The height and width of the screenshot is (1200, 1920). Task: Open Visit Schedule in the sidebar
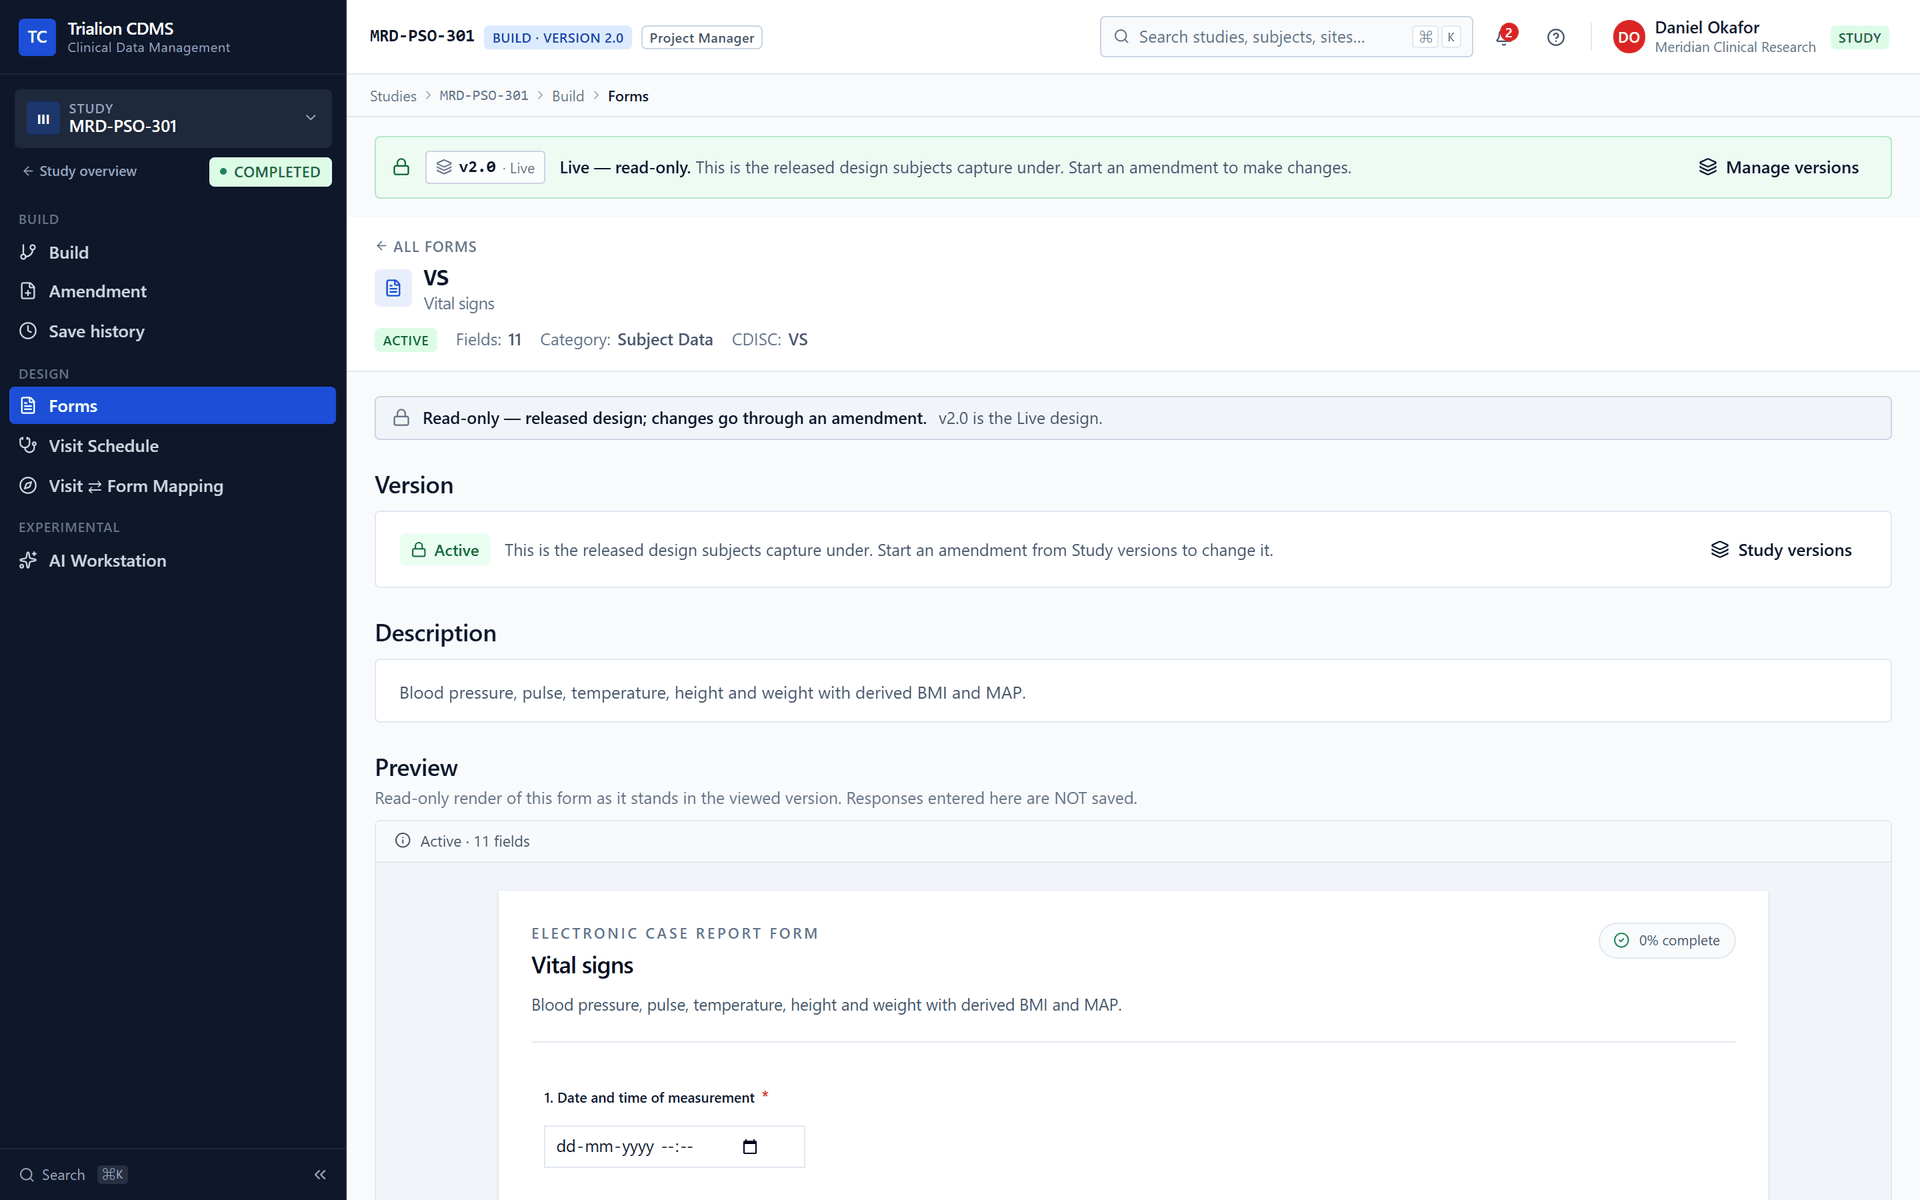click(173, 445)
